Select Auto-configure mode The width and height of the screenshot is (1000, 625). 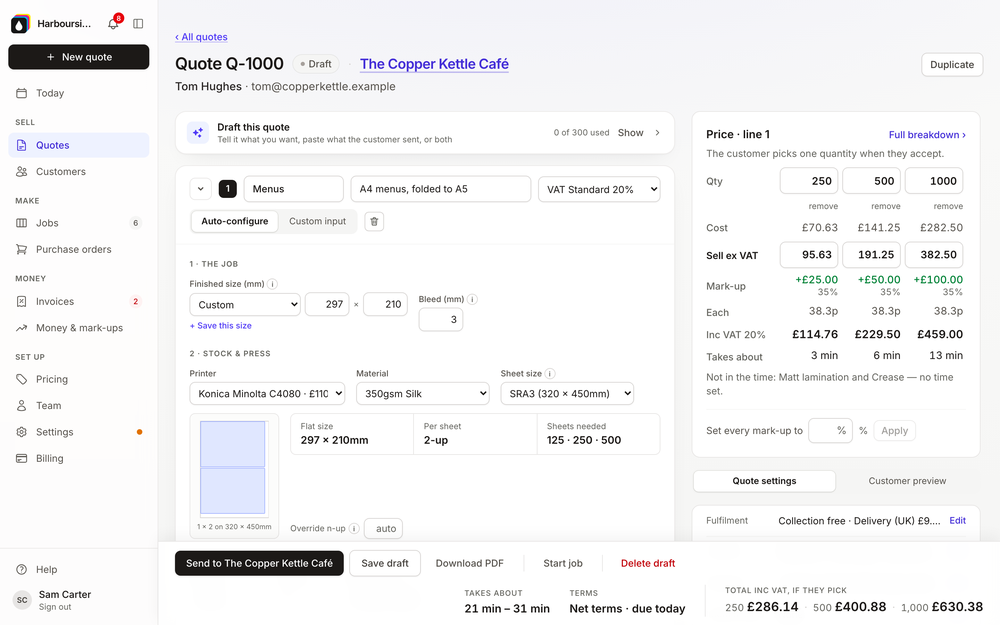(235, 221)
